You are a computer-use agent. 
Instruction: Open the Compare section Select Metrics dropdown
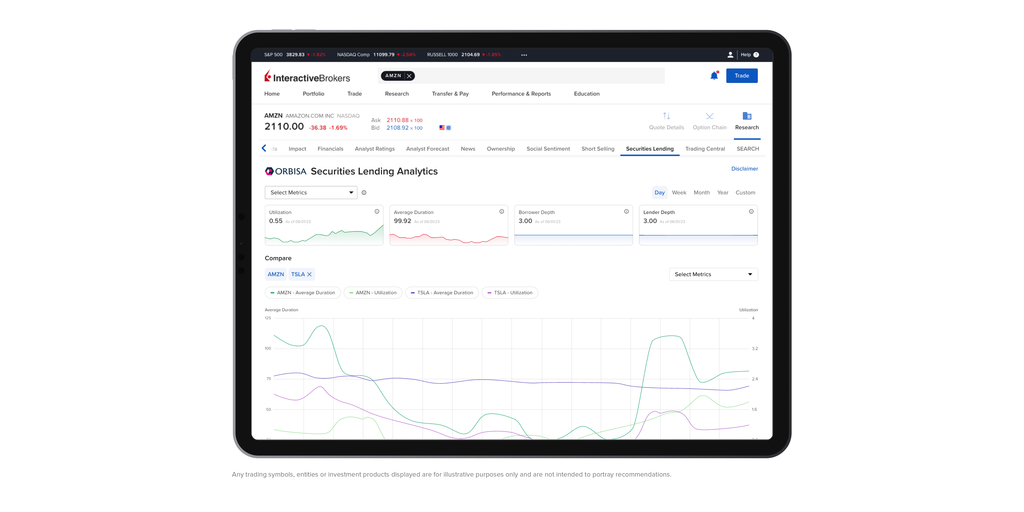point(713,274)
